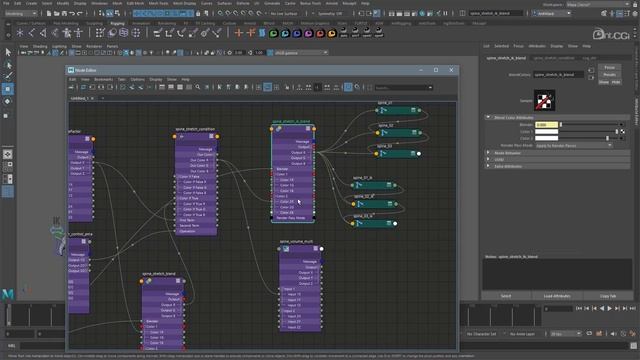The image size is (640, 360).
Task: Expand the Node Behavior section
Action: tap(488, 153)
